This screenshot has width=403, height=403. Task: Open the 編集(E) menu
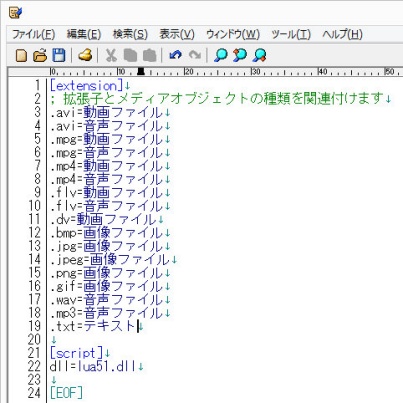[84, 34]
